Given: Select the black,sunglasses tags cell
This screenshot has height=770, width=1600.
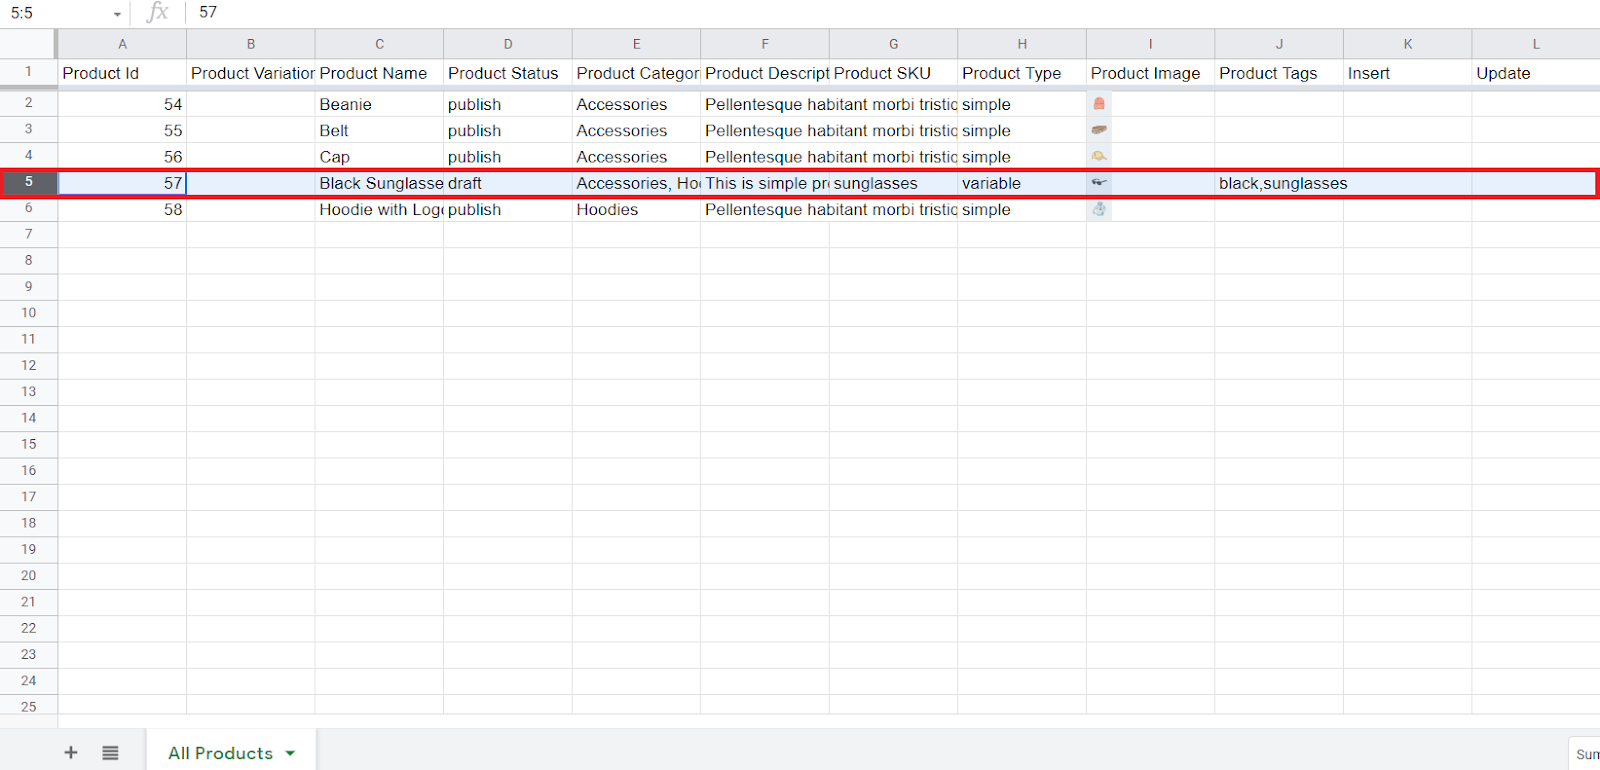Looking at the screenshot, I should click(1279, 183).
